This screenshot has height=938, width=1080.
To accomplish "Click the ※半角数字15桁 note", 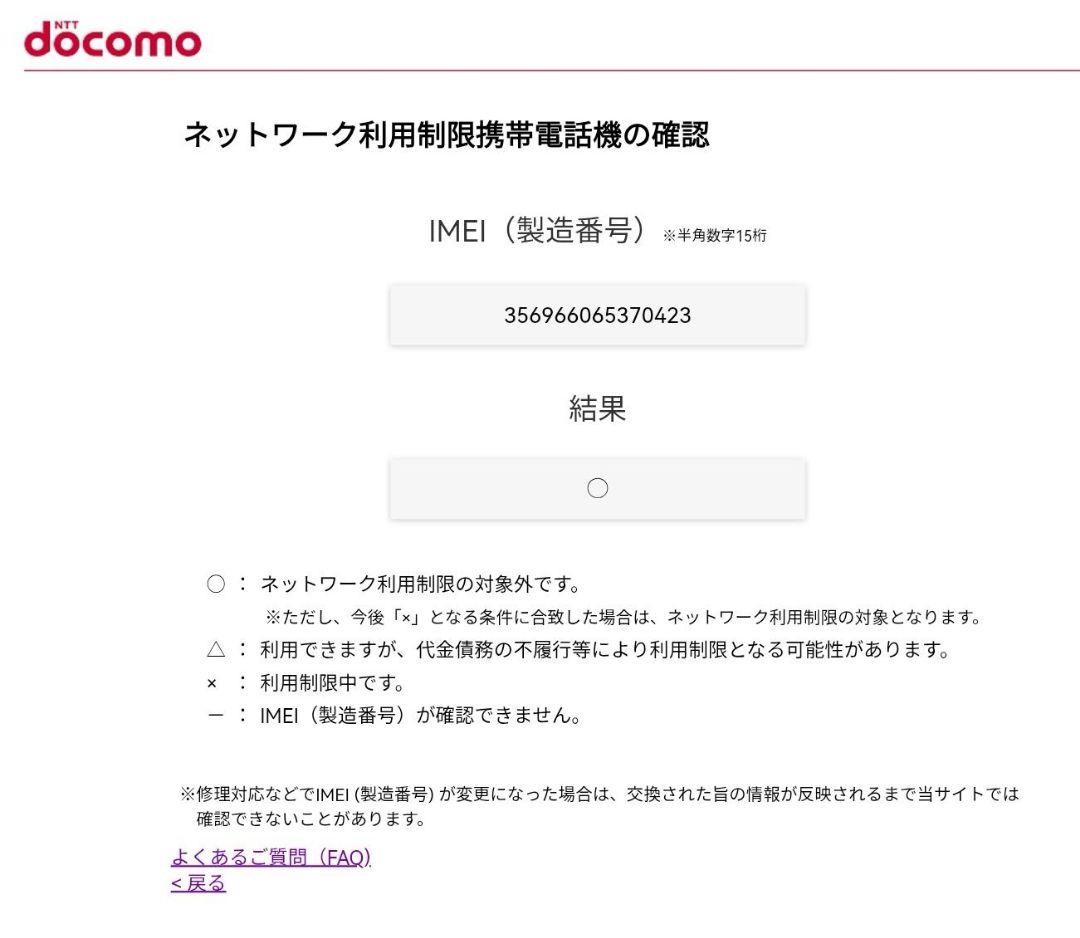I will click(x=716, y=237).
